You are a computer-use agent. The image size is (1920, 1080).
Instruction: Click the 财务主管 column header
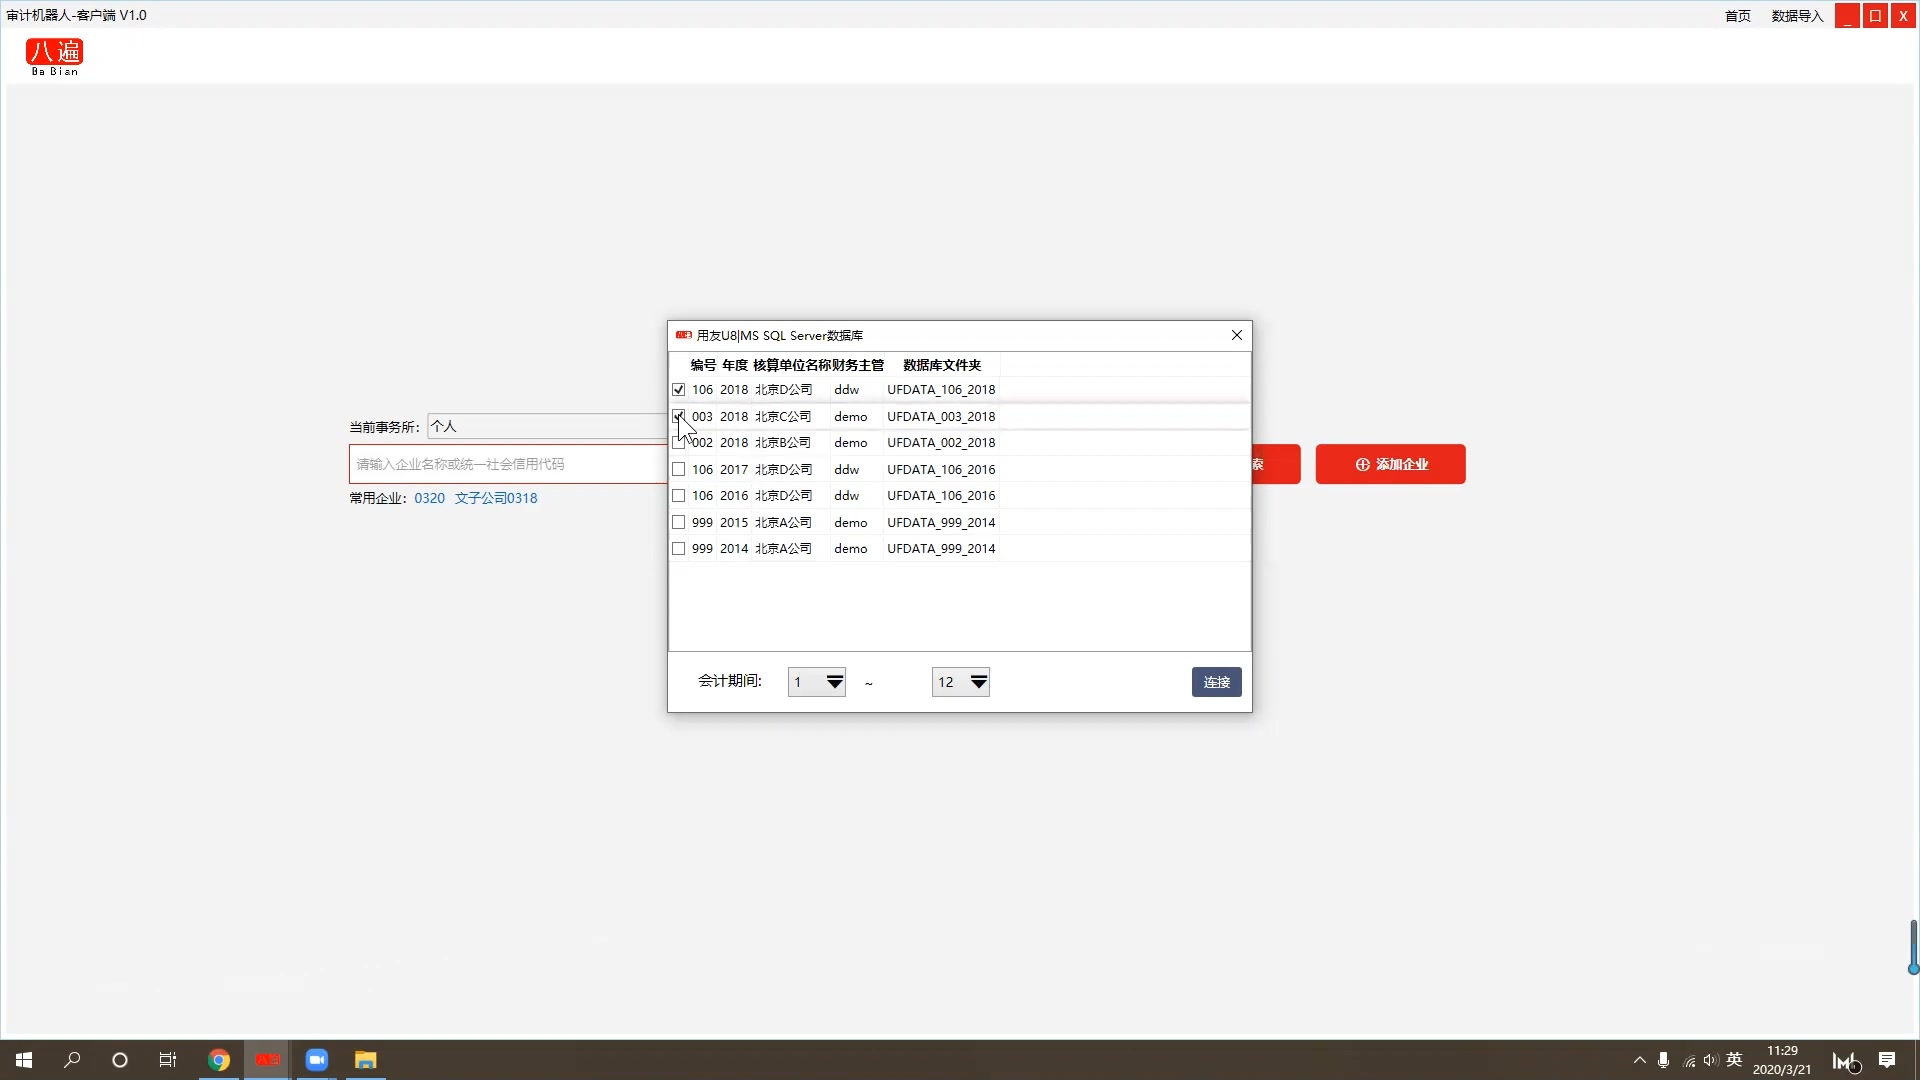858,365
